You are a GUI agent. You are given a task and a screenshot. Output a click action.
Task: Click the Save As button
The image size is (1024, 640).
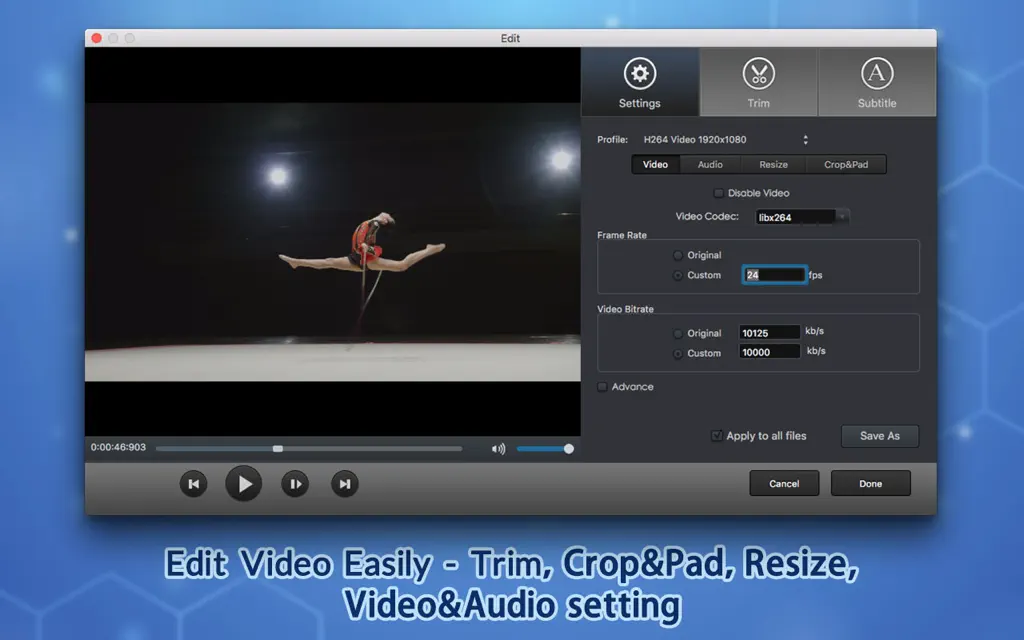pyautogui.click(x=879, y=436)
